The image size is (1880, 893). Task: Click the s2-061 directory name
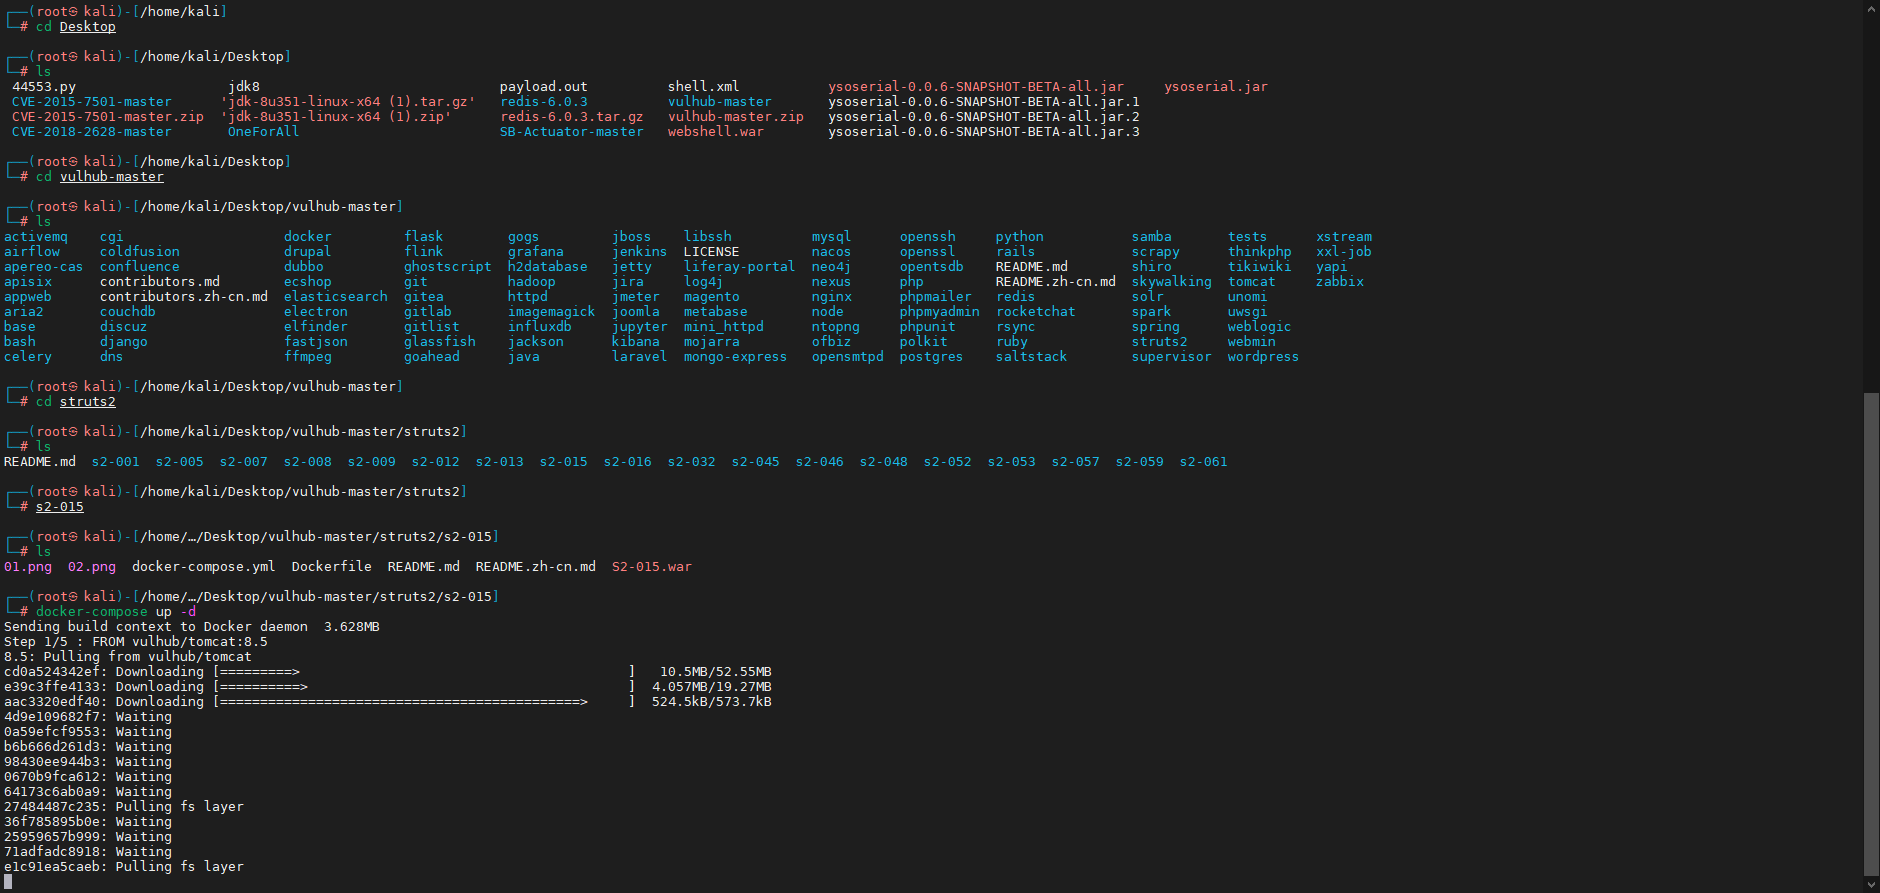click(x=1204, y=462)
